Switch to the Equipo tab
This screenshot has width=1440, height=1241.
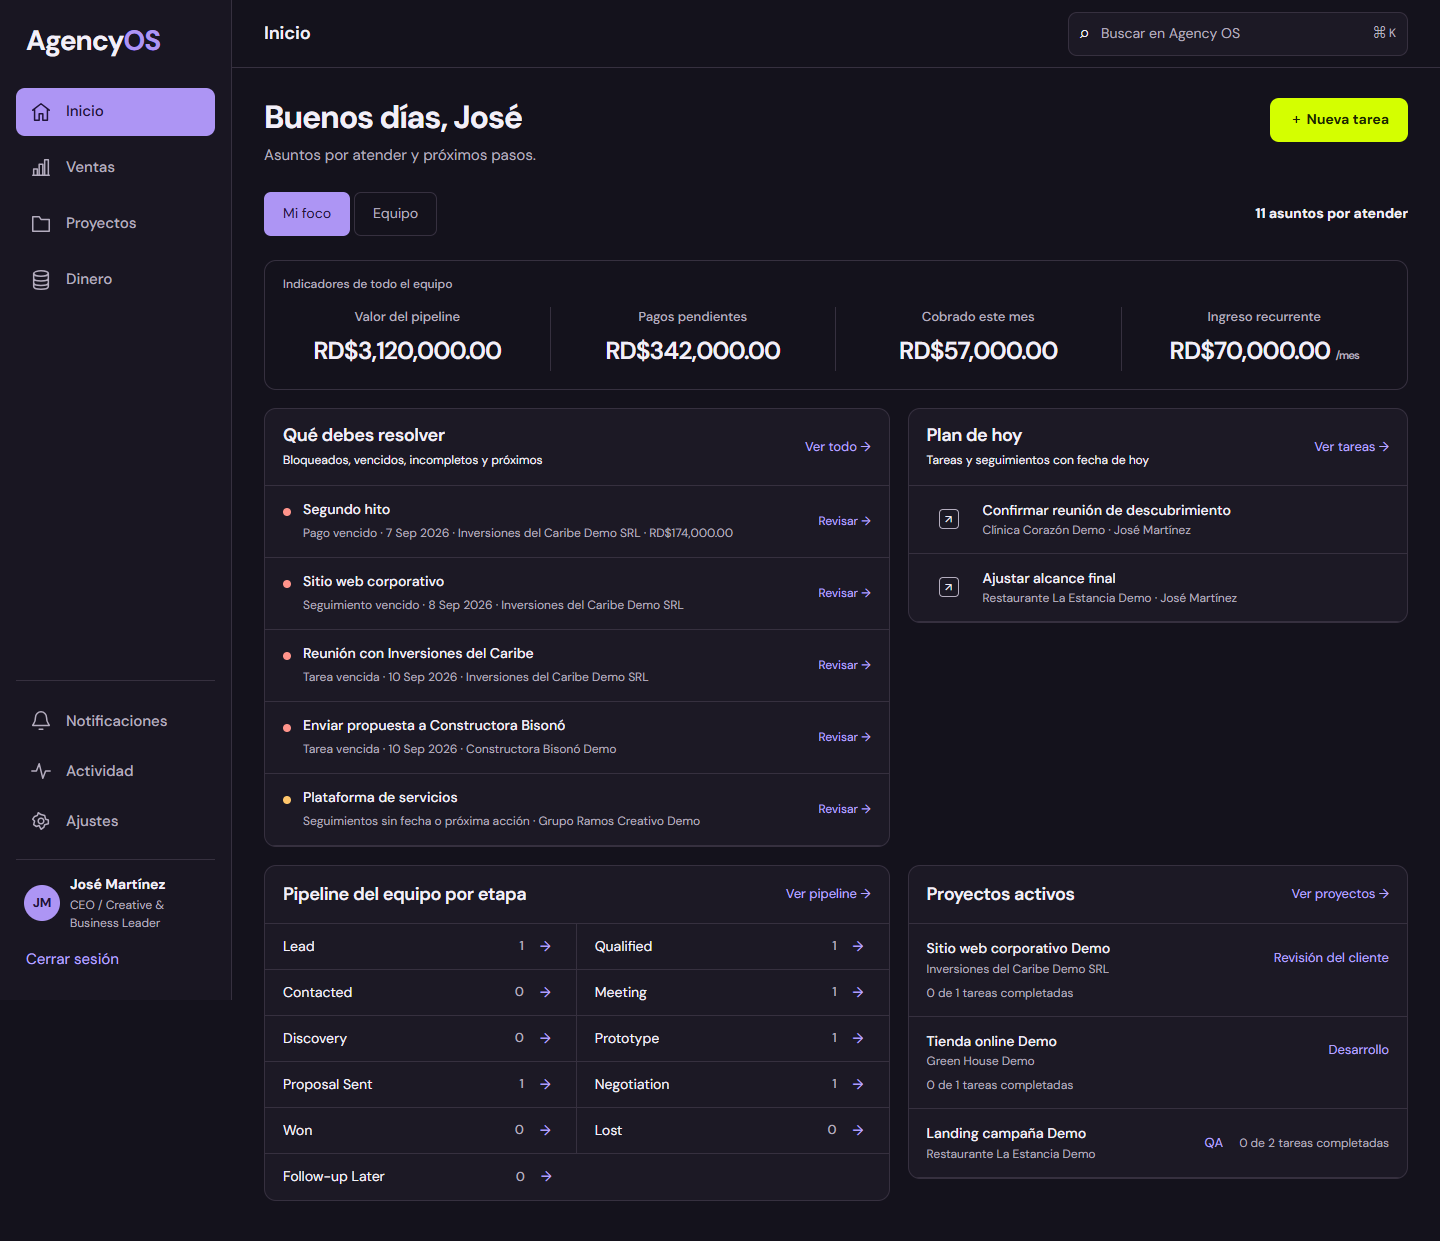pos(395,214)
